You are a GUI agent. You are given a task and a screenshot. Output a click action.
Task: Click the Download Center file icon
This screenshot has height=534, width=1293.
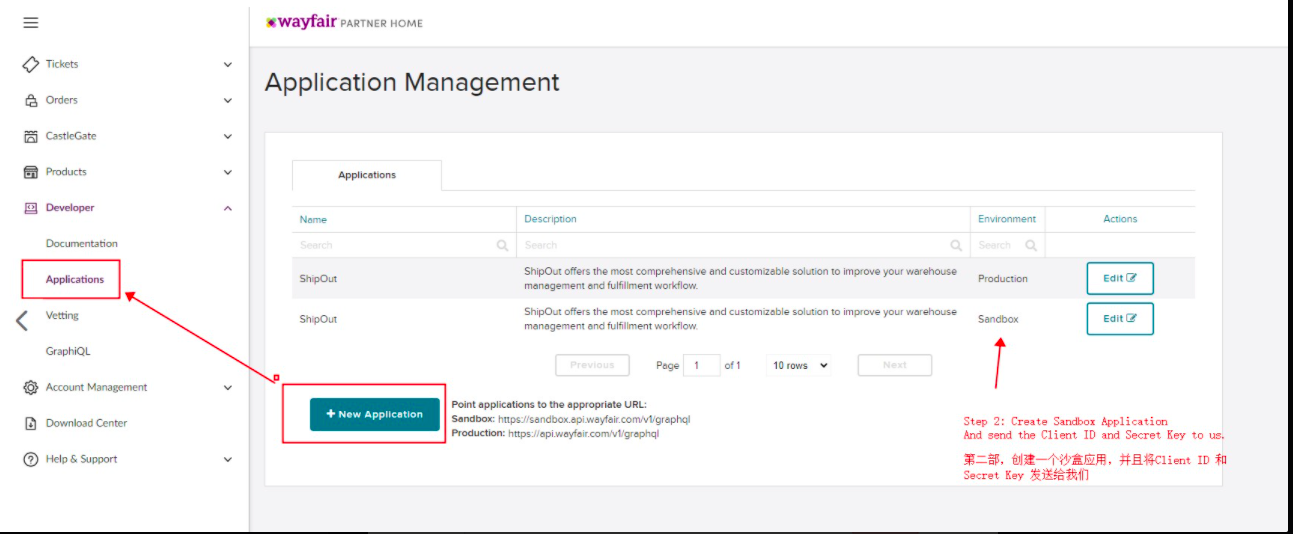(31, 423)
